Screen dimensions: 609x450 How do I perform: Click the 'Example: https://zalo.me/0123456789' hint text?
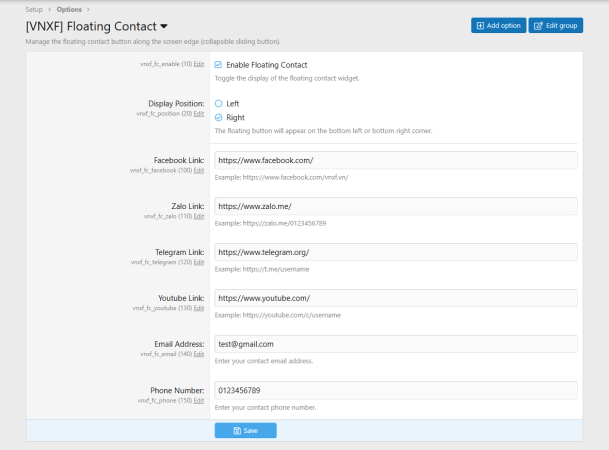[270, 223]
